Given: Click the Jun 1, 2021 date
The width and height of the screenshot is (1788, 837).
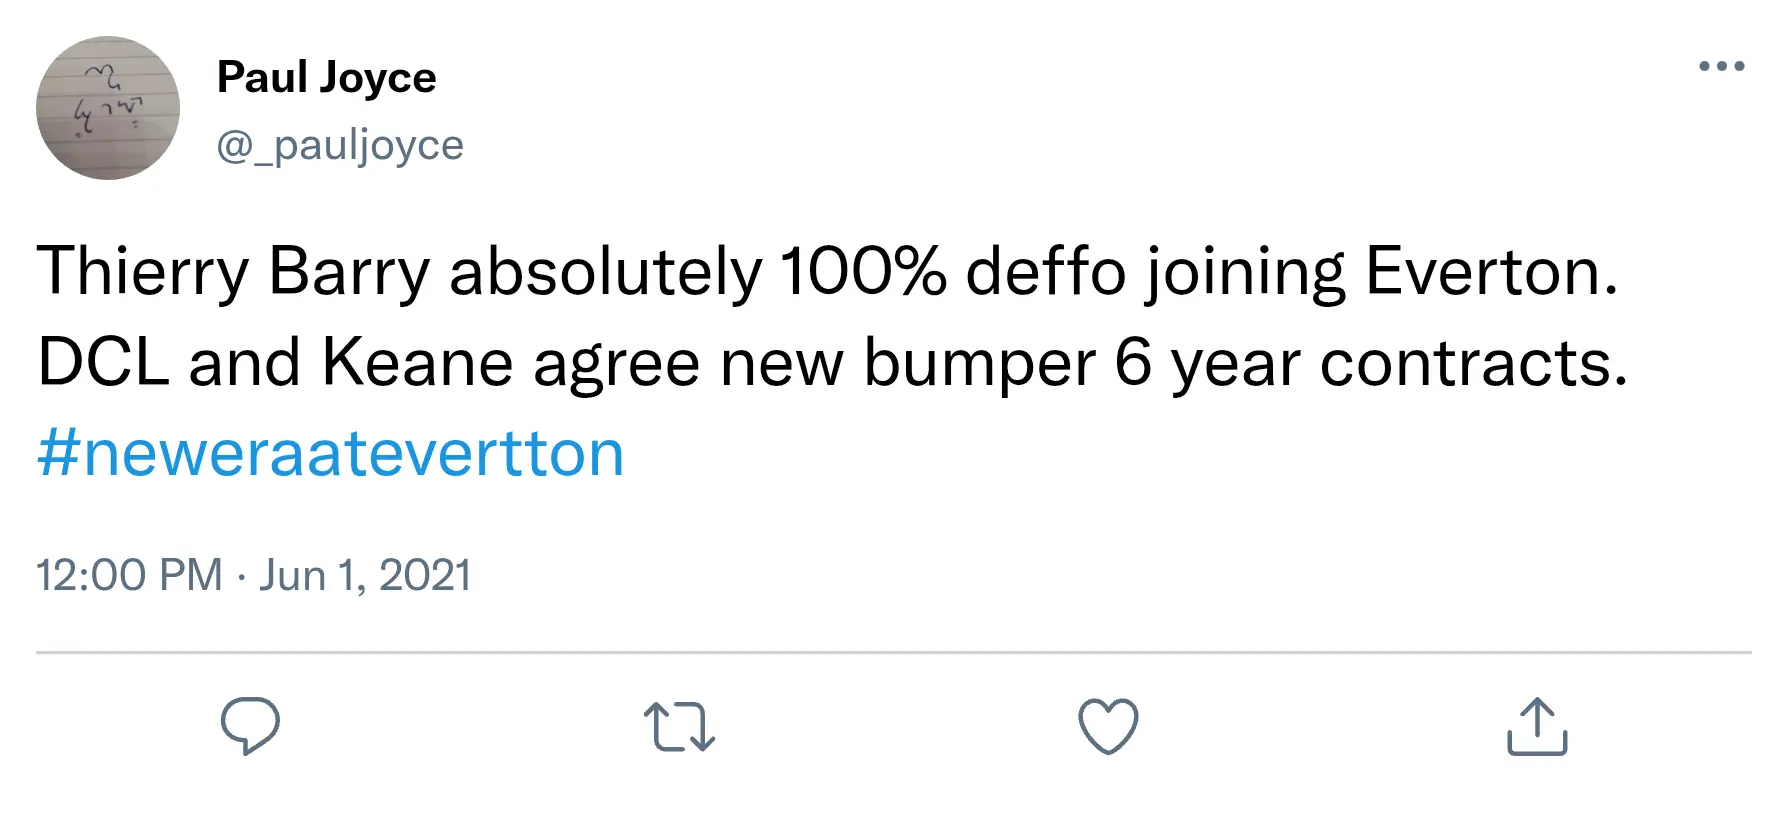Looking at the screenshot, I should click(365, 575).
